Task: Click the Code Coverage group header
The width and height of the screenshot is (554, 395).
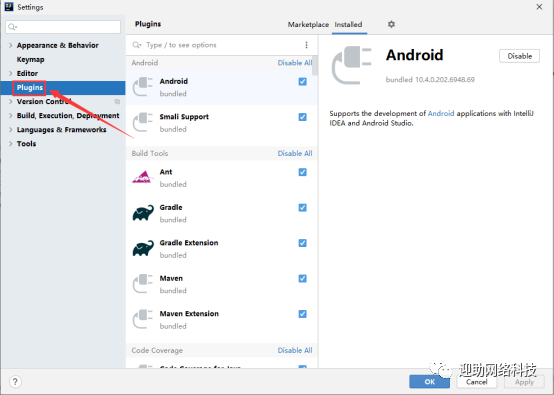Action: click(157, 350)
